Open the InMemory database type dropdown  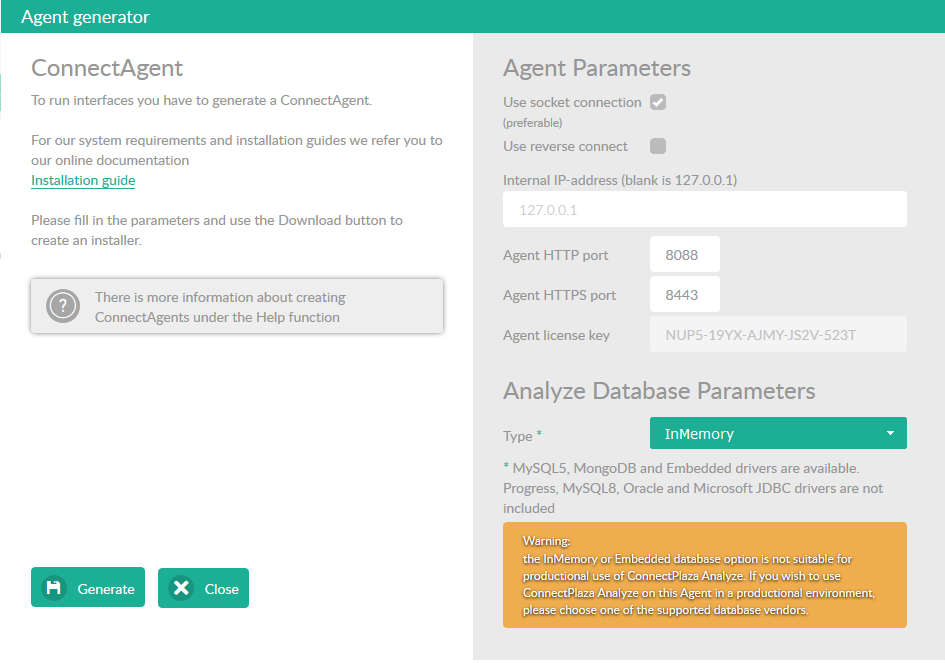[777, 433]
